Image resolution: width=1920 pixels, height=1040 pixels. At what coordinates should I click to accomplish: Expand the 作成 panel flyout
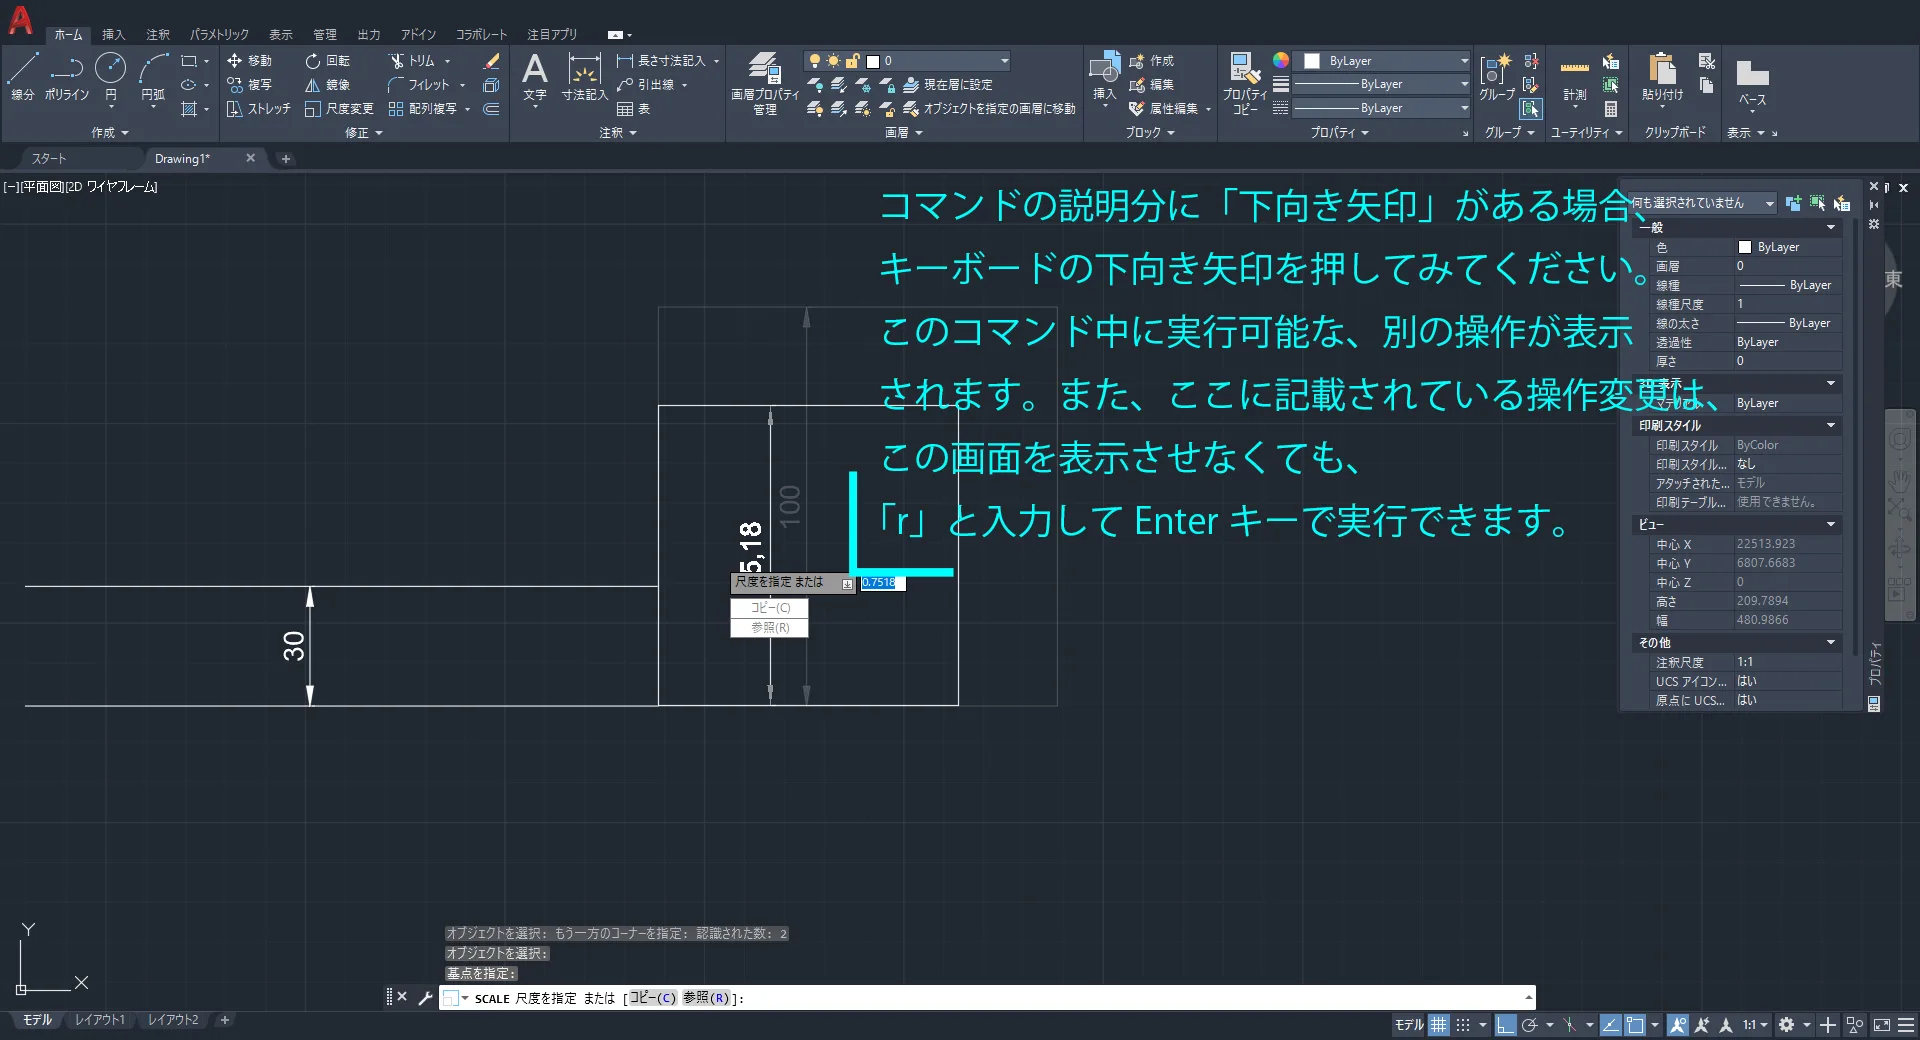(x=110, y=133)
